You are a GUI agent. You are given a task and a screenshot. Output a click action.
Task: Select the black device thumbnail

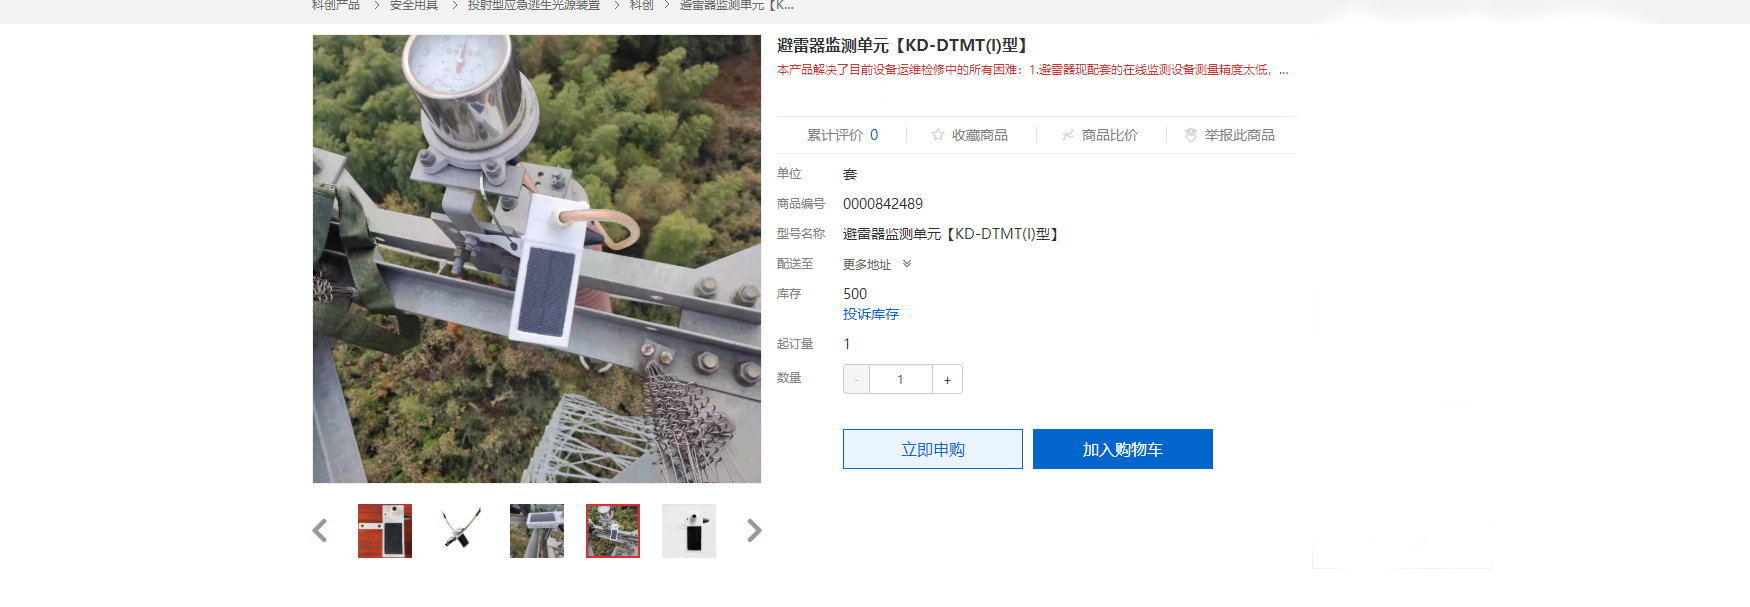pyautogui.click(x=689, y=531)
